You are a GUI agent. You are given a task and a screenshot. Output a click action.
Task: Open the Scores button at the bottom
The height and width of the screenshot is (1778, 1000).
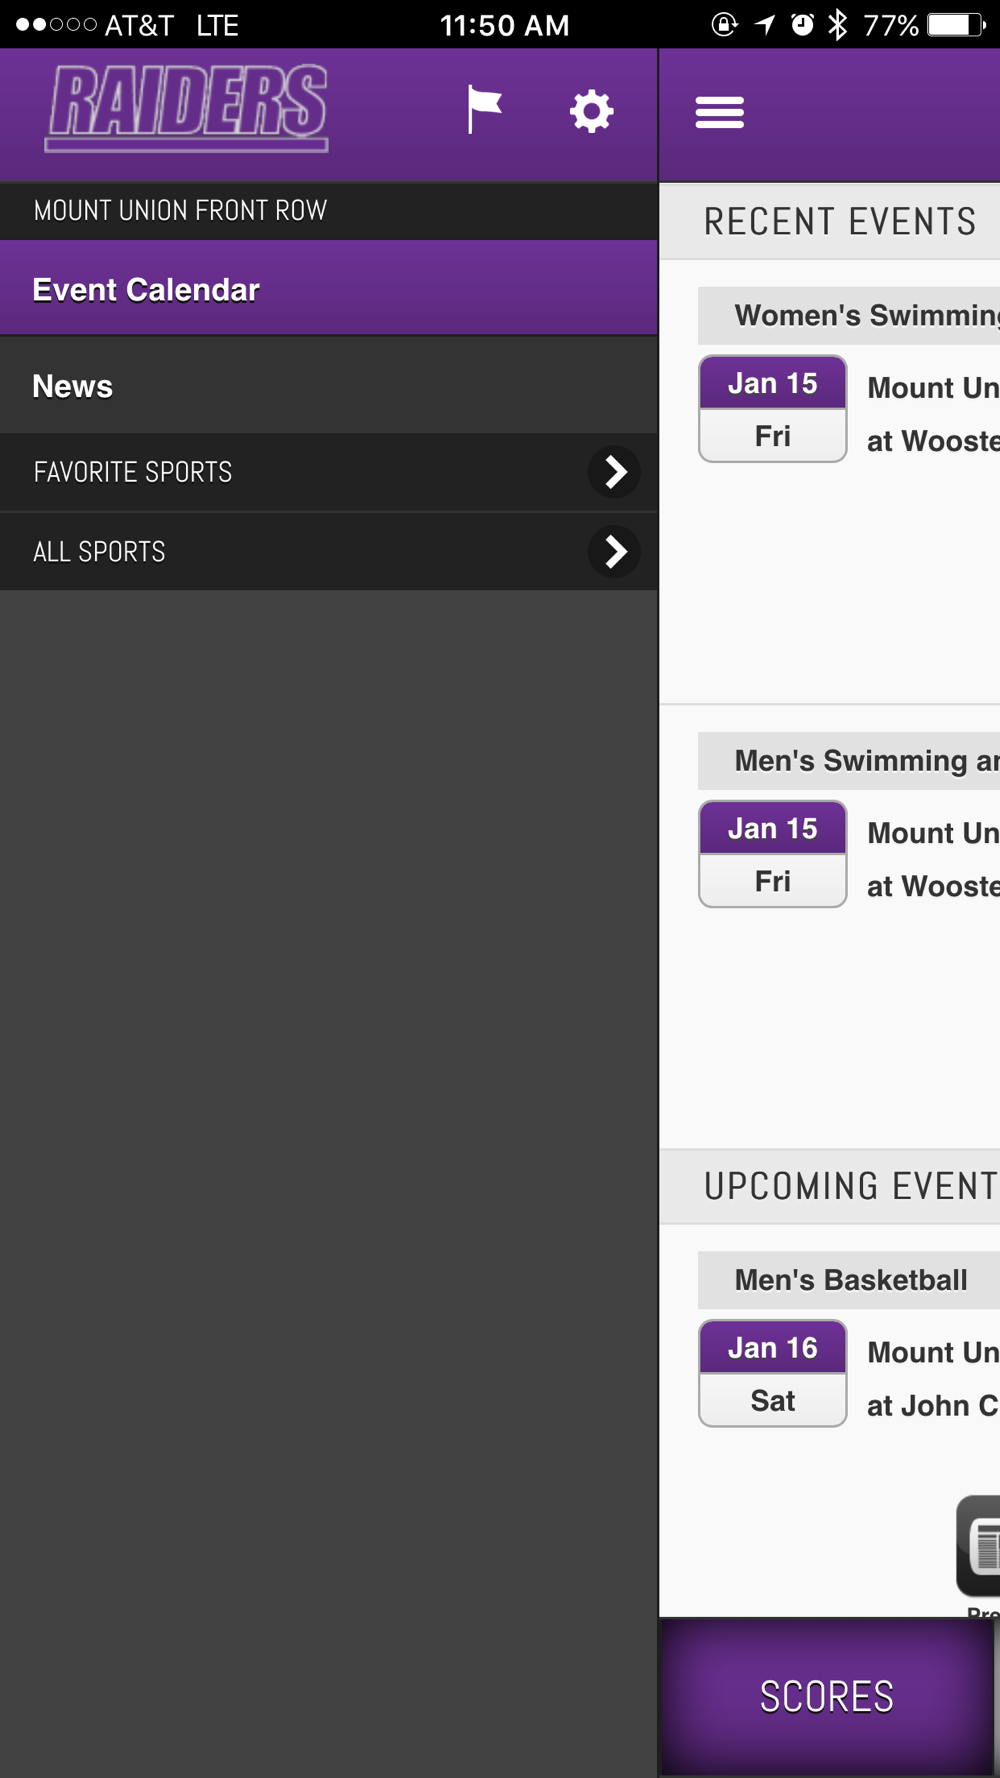(x=827, y=1697)
